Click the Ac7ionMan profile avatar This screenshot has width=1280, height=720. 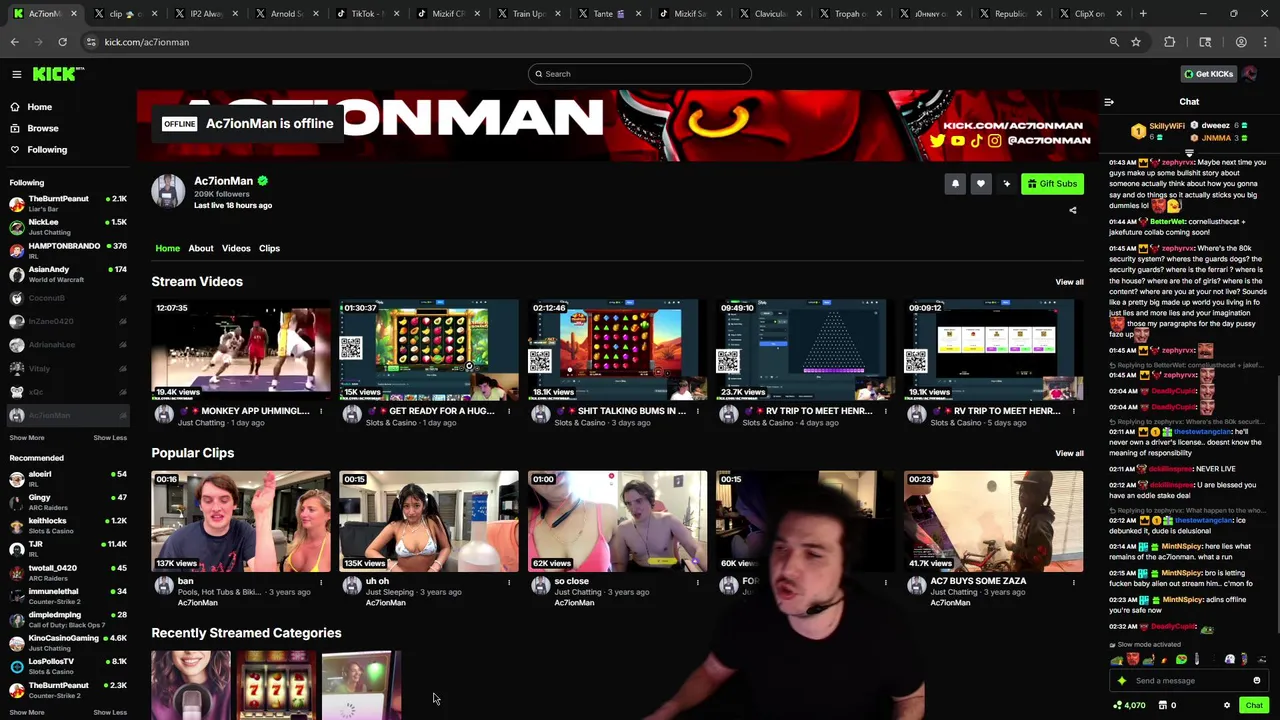pos(168,191)
